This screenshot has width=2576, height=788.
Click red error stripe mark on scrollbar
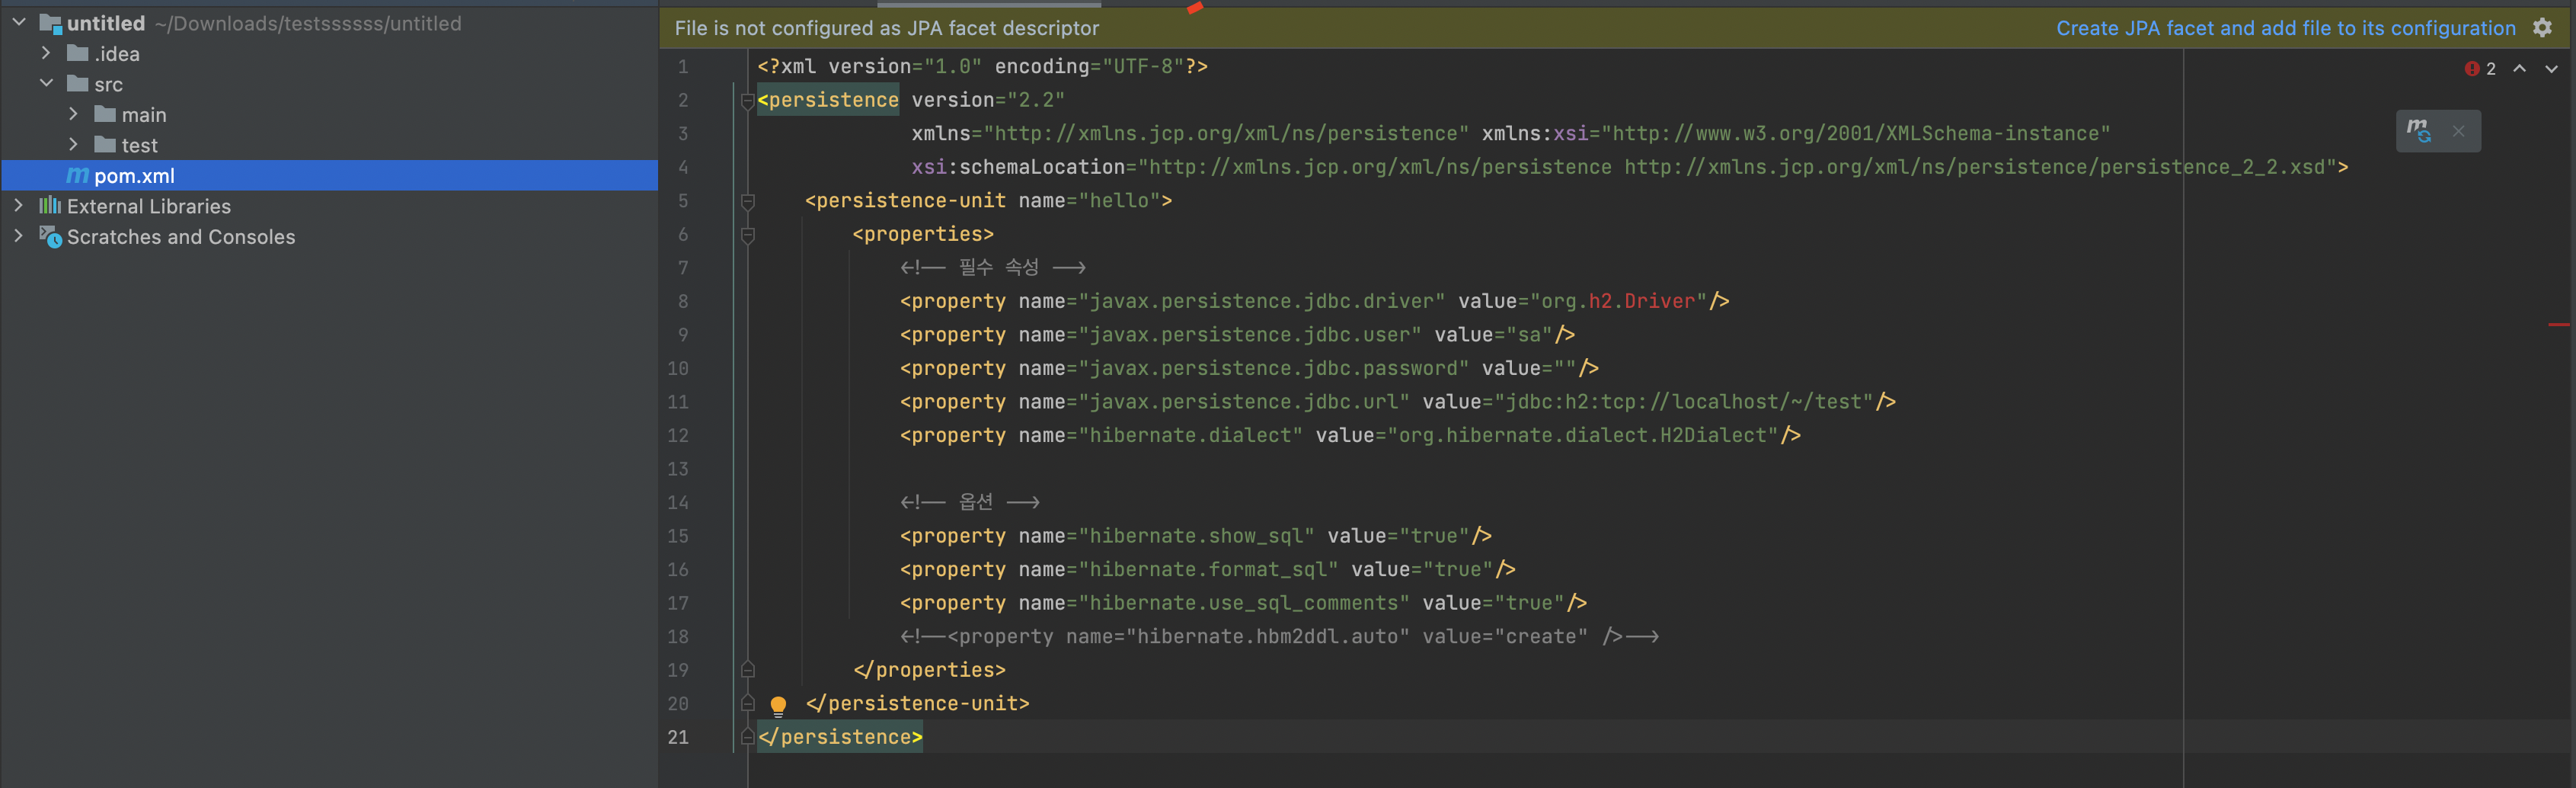pos(2558,325)
